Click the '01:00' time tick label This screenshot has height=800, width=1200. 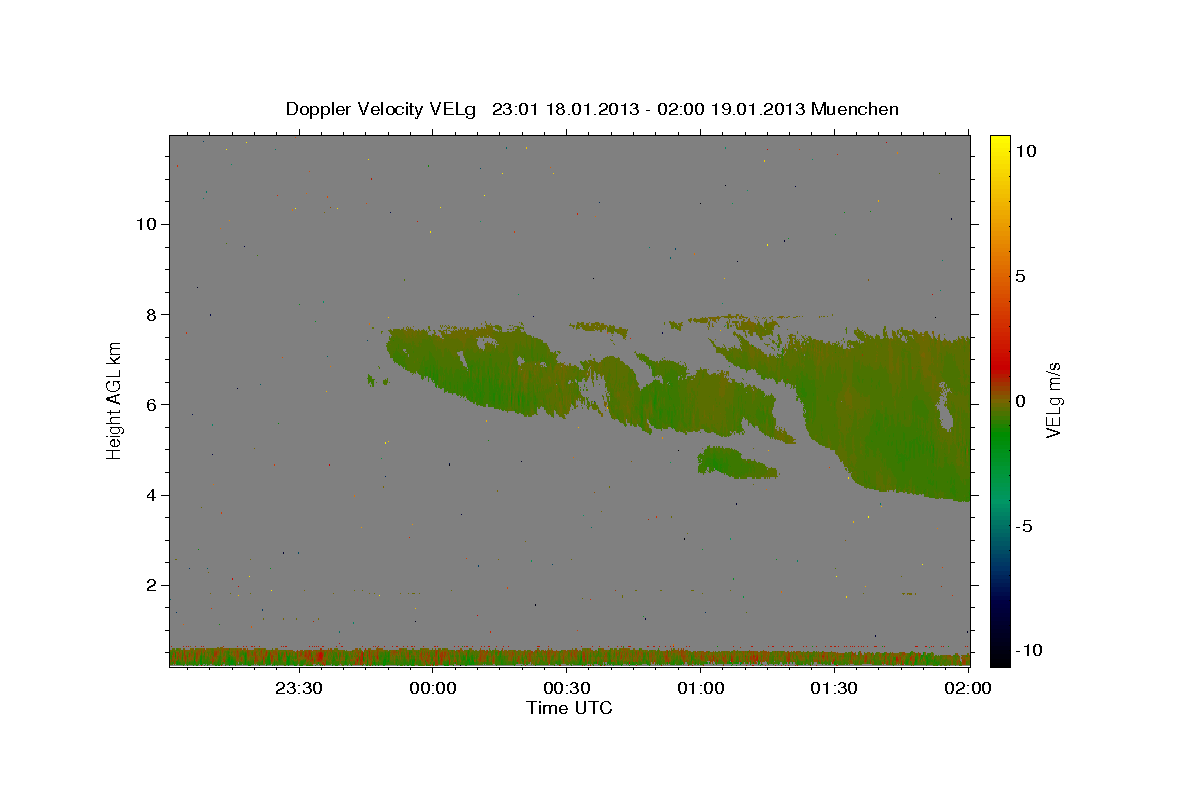[x=700, y=688]
